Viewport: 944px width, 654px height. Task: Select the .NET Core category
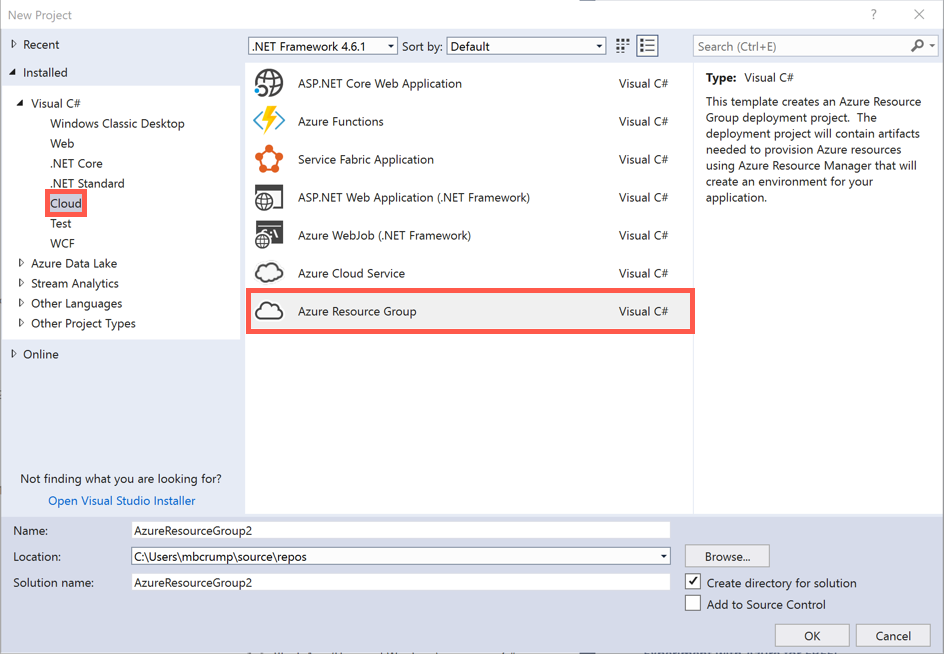pyautogui.click(x=76, y=163)
